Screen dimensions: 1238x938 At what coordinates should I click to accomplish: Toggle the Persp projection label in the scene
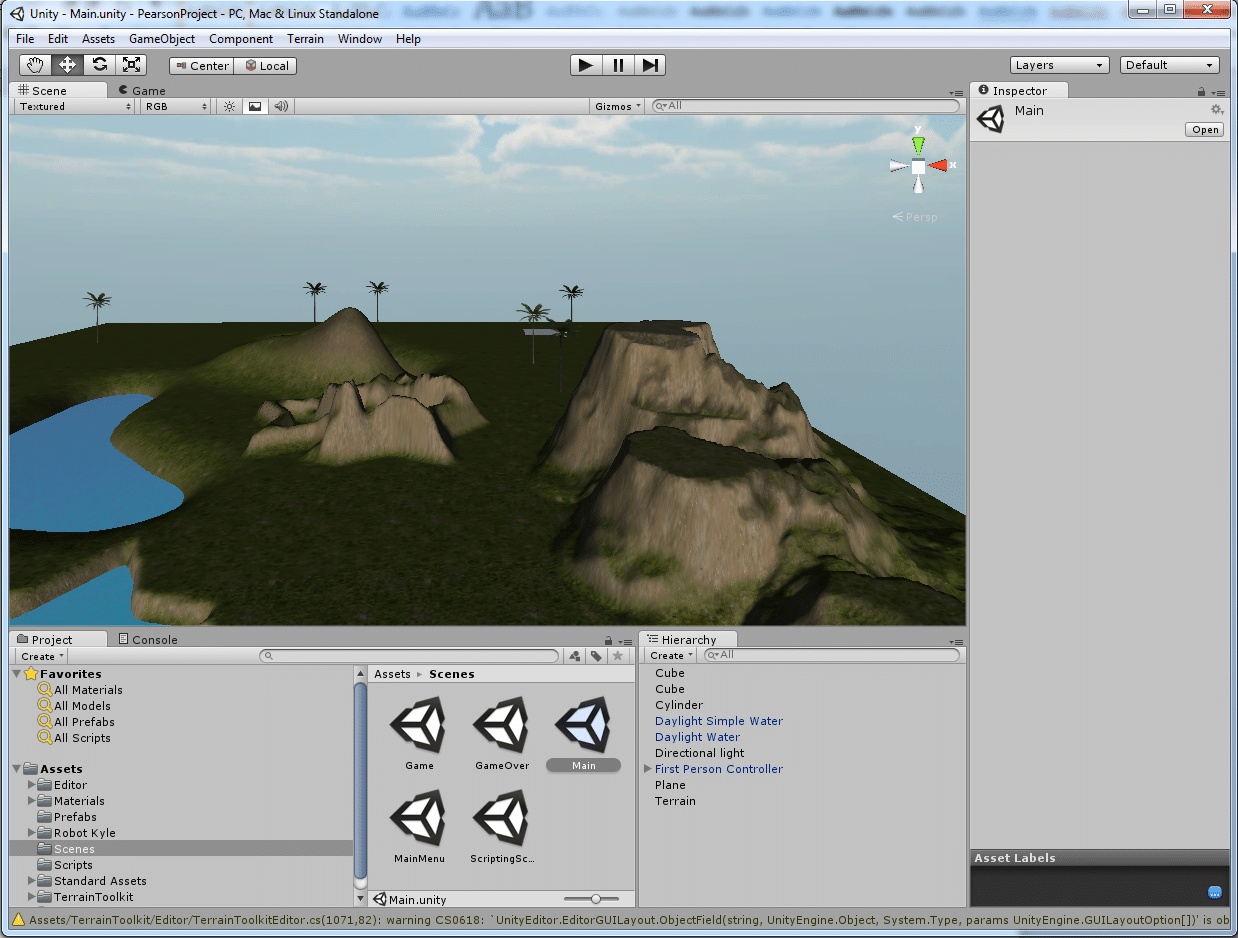pos(916,217)
